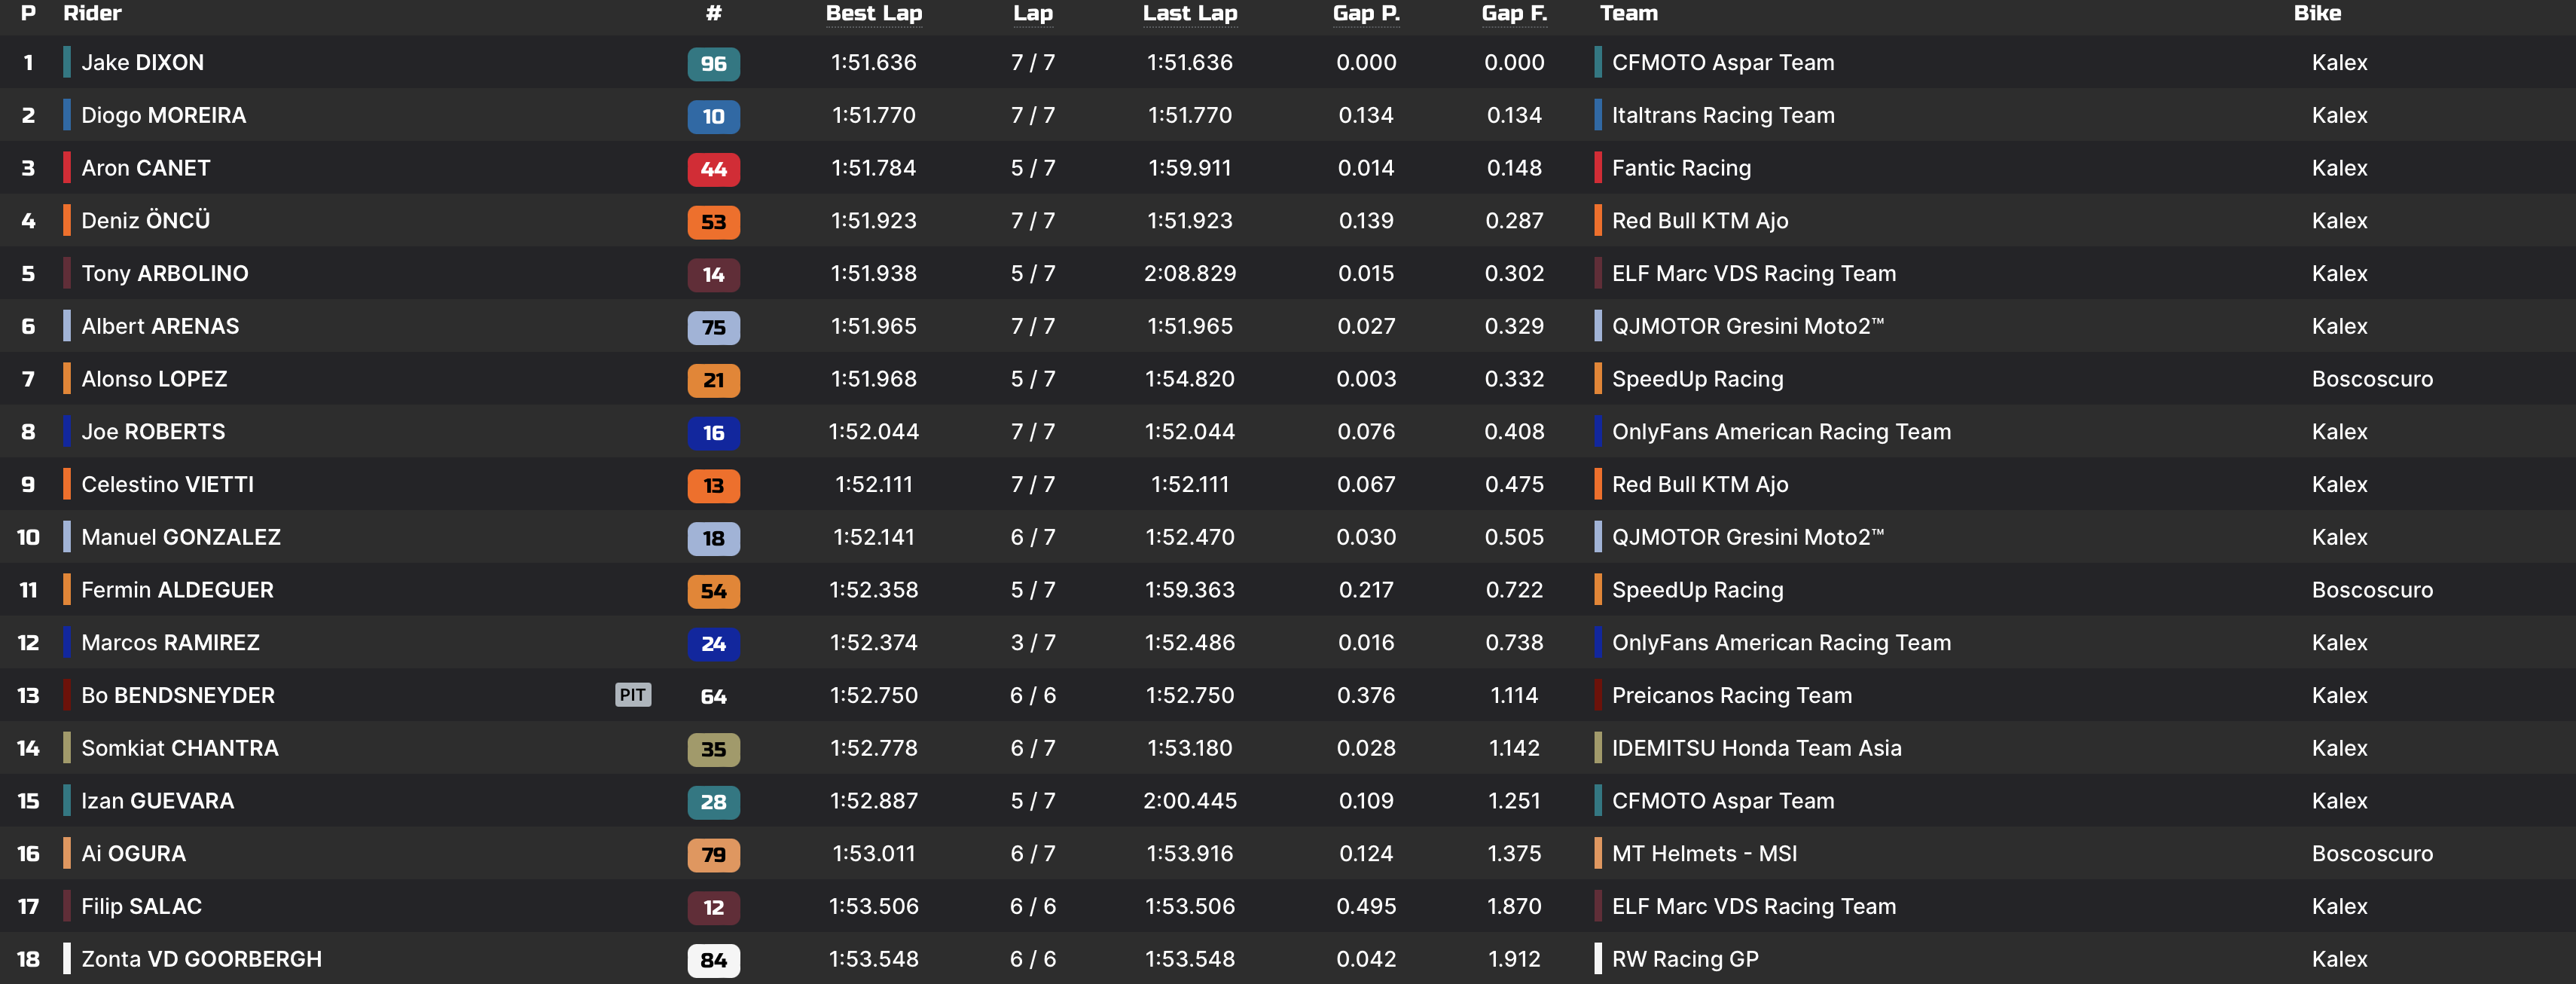The width and height of the screenshot is (2576, 984).
Task: Click OnlyFans American Racing Team for Roberts
Action: pos(1780,432)
